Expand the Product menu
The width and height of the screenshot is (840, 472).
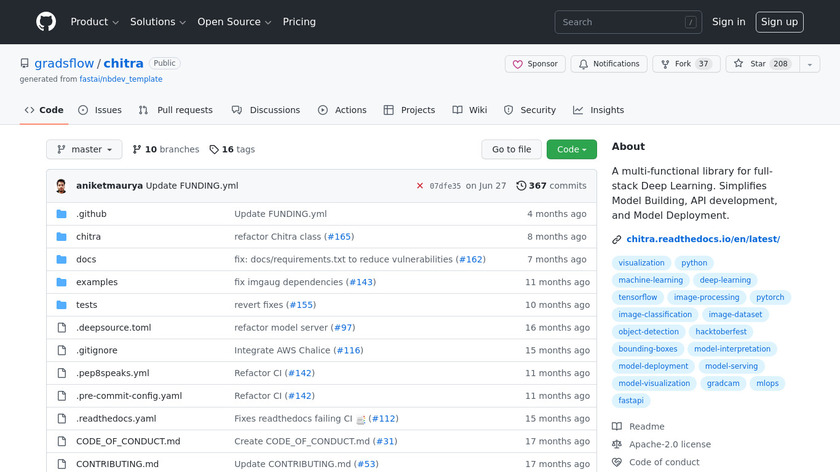tap(95, 22)
